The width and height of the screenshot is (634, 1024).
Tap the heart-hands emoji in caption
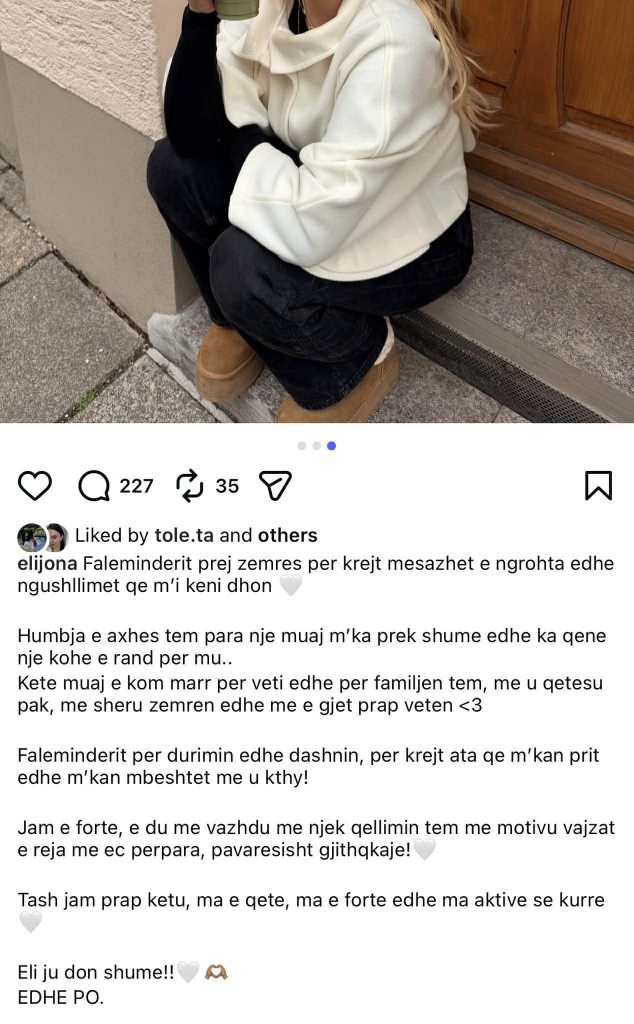click(216, 973)
